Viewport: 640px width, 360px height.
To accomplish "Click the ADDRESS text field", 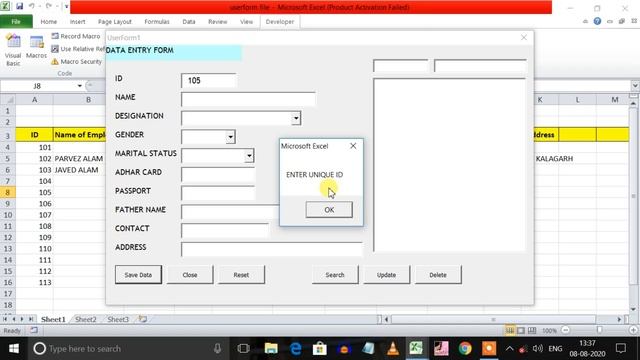I will (x=272, y=249).
